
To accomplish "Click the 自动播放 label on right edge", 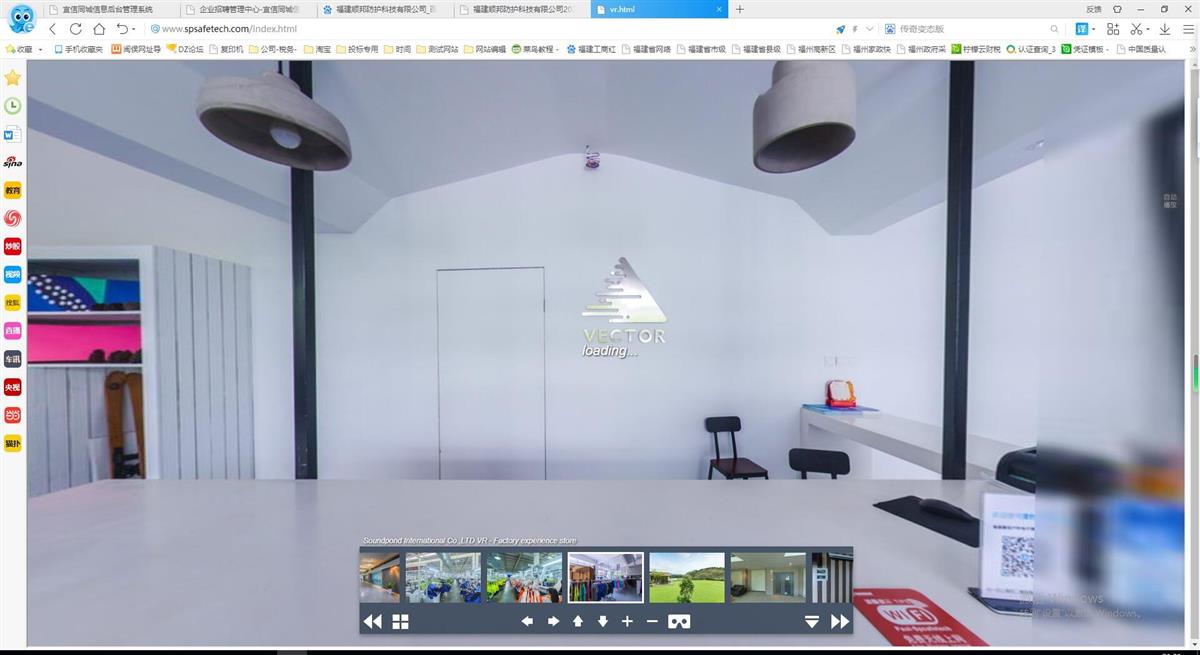I will (x=1170, y=201).
